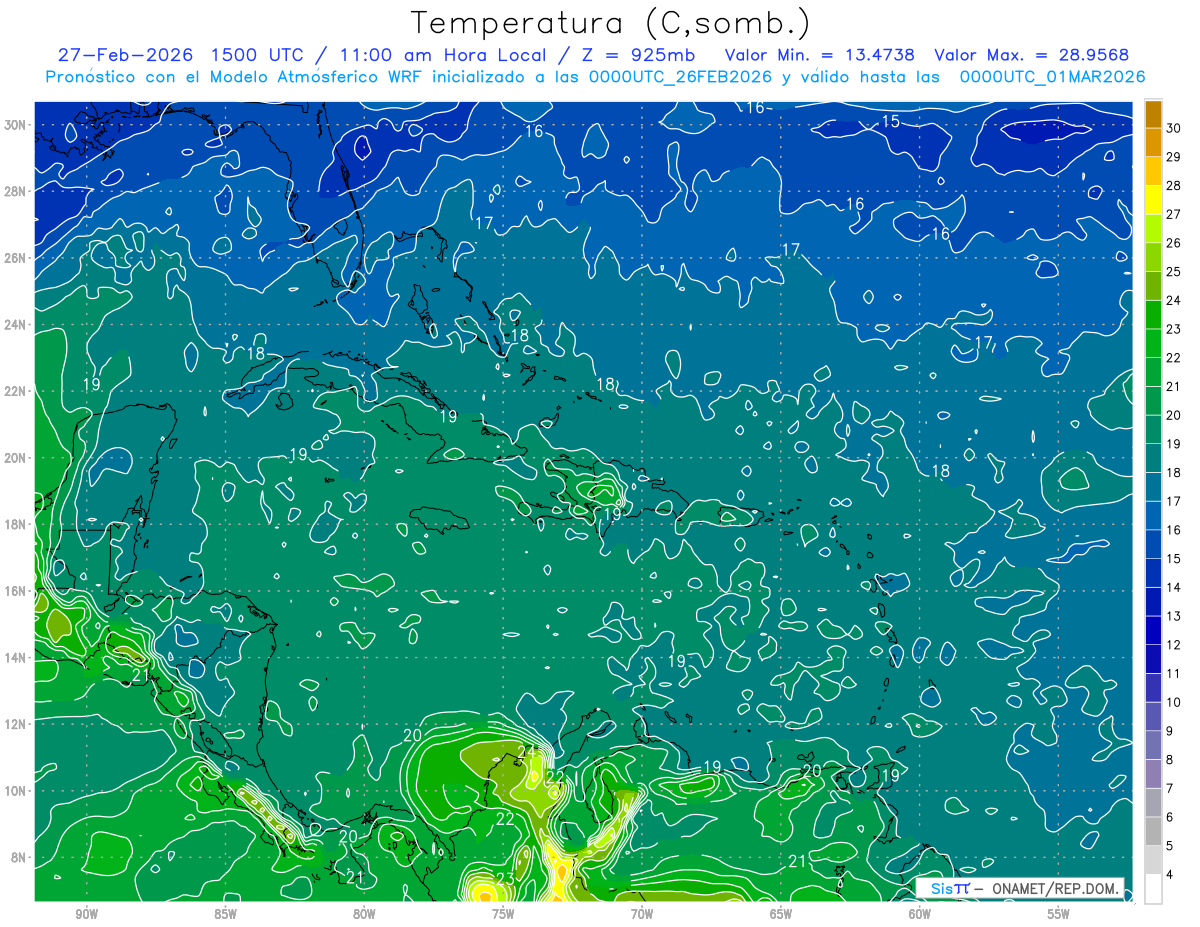Screen dimensions: 1200x927
Task: Click the 'Valor Max. = 28.9568' readout
Action: pyautogui.click(x=1031, y=55)
